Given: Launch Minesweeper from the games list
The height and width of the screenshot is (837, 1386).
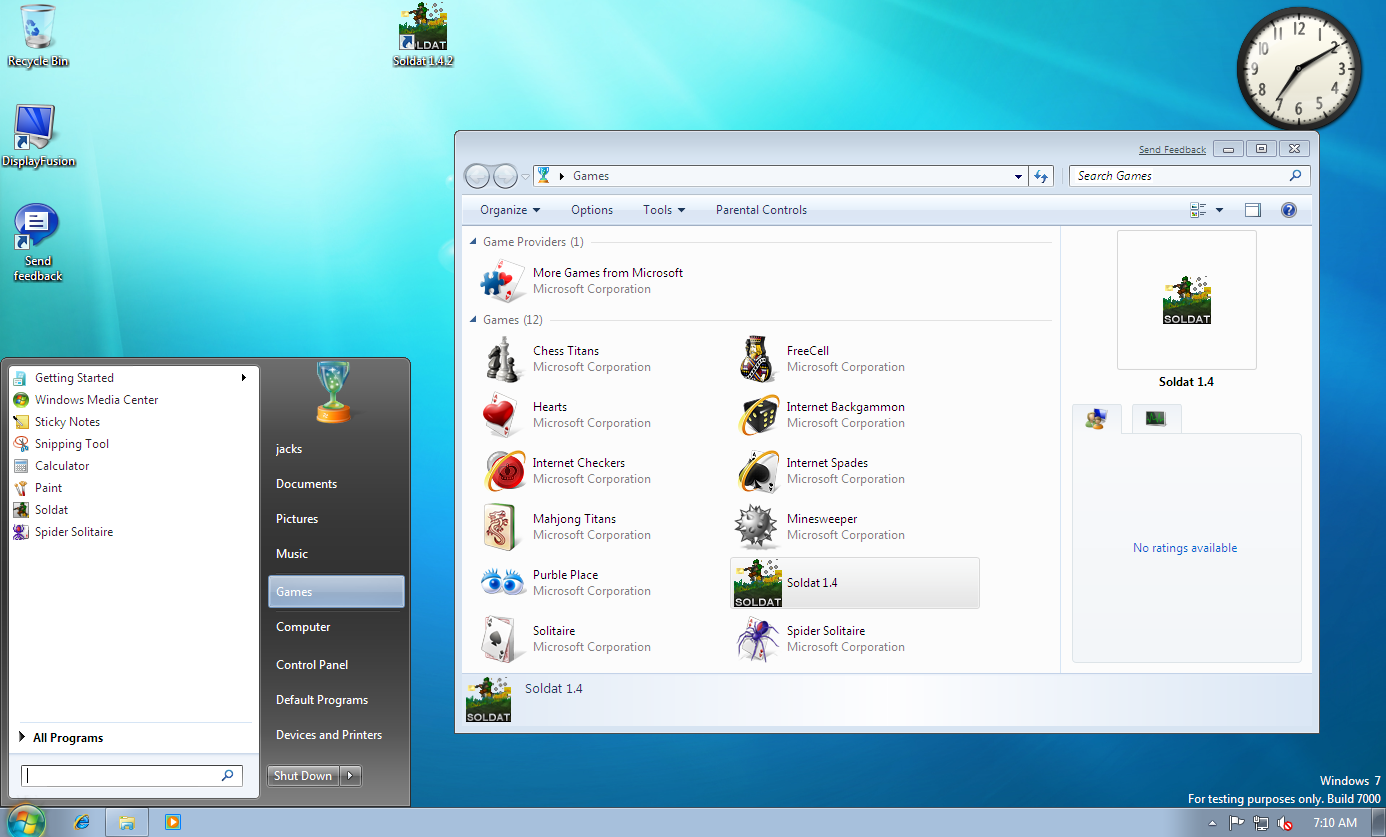Looking at the screenshot, I should point(757,527).
